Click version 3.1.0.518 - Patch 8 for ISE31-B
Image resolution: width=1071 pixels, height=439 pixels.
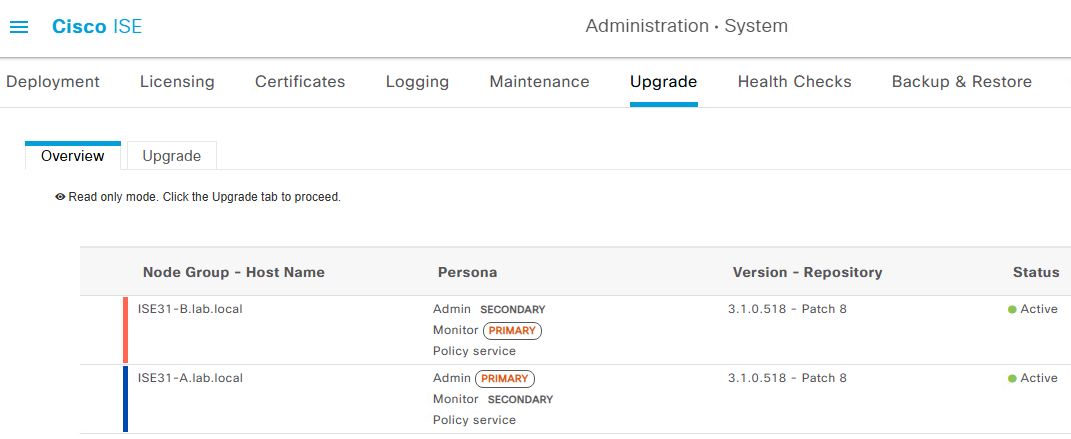click(788, 309)
